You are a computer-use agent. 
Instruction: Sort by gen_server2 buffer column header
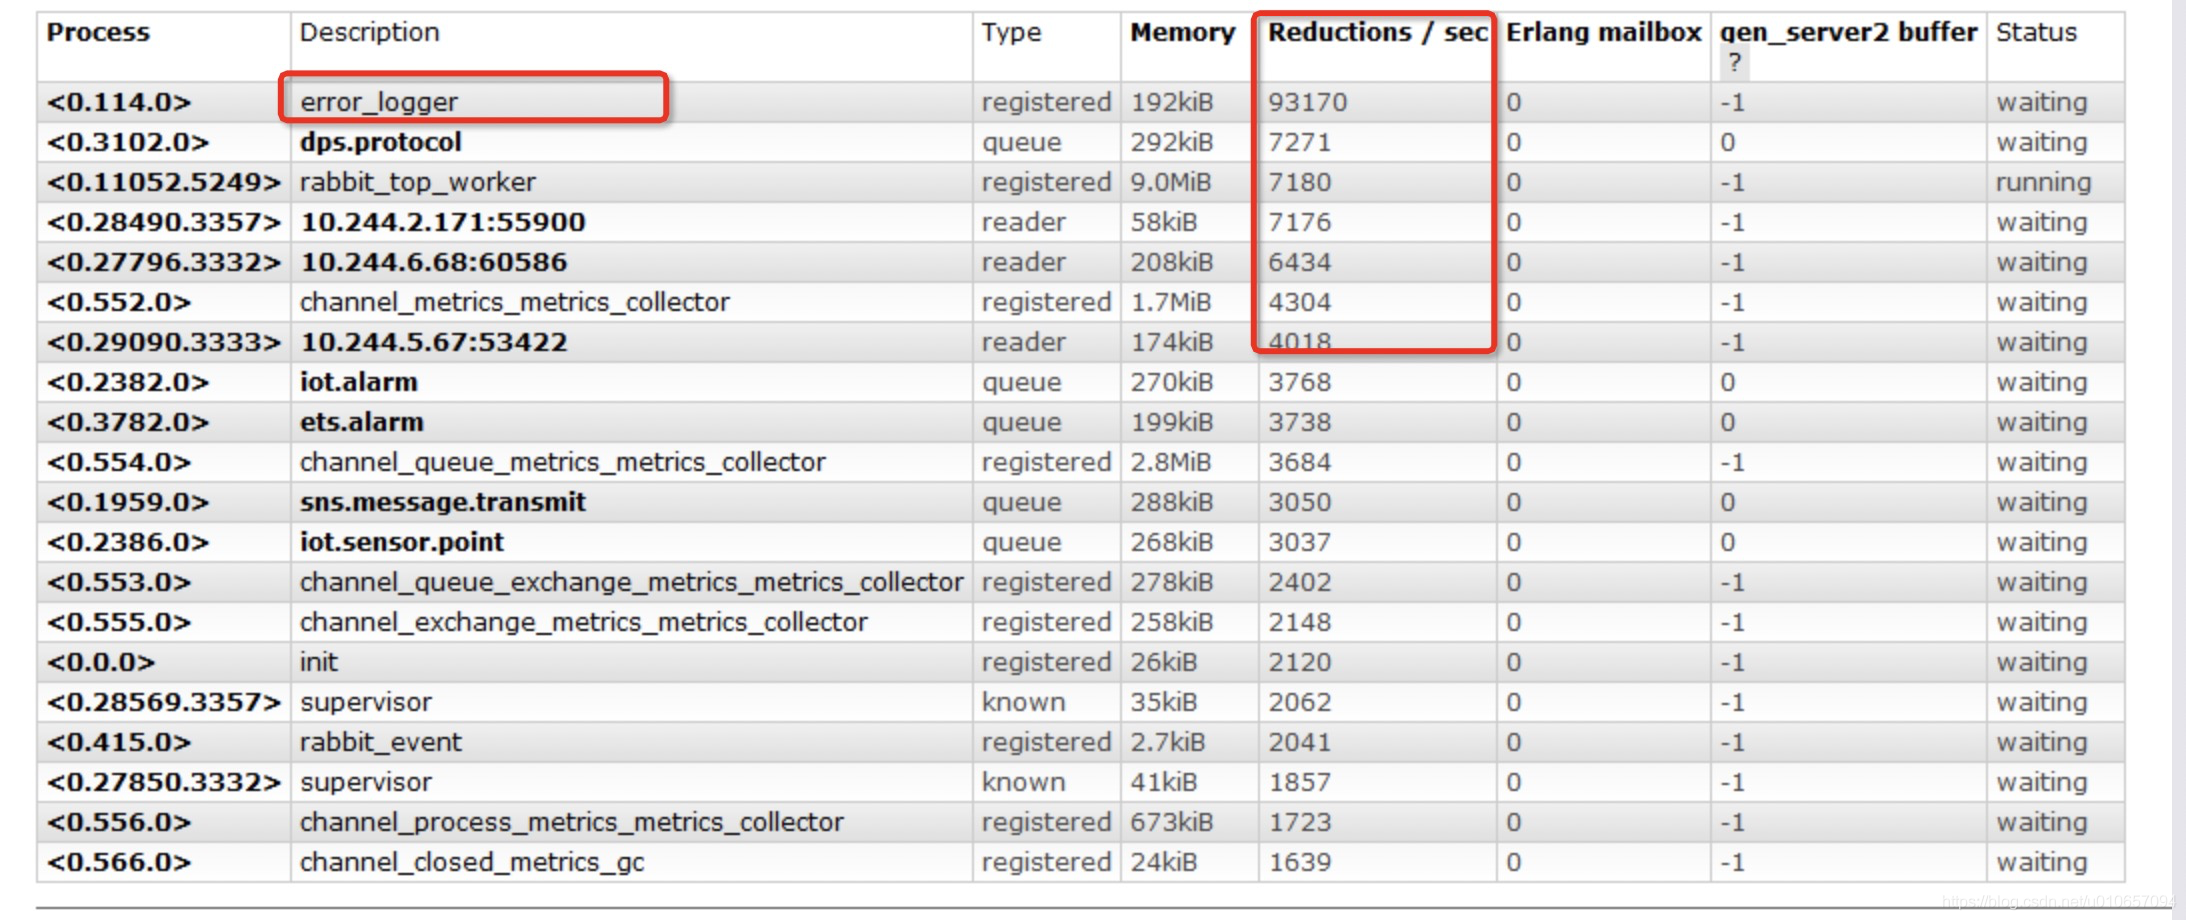1848,32
